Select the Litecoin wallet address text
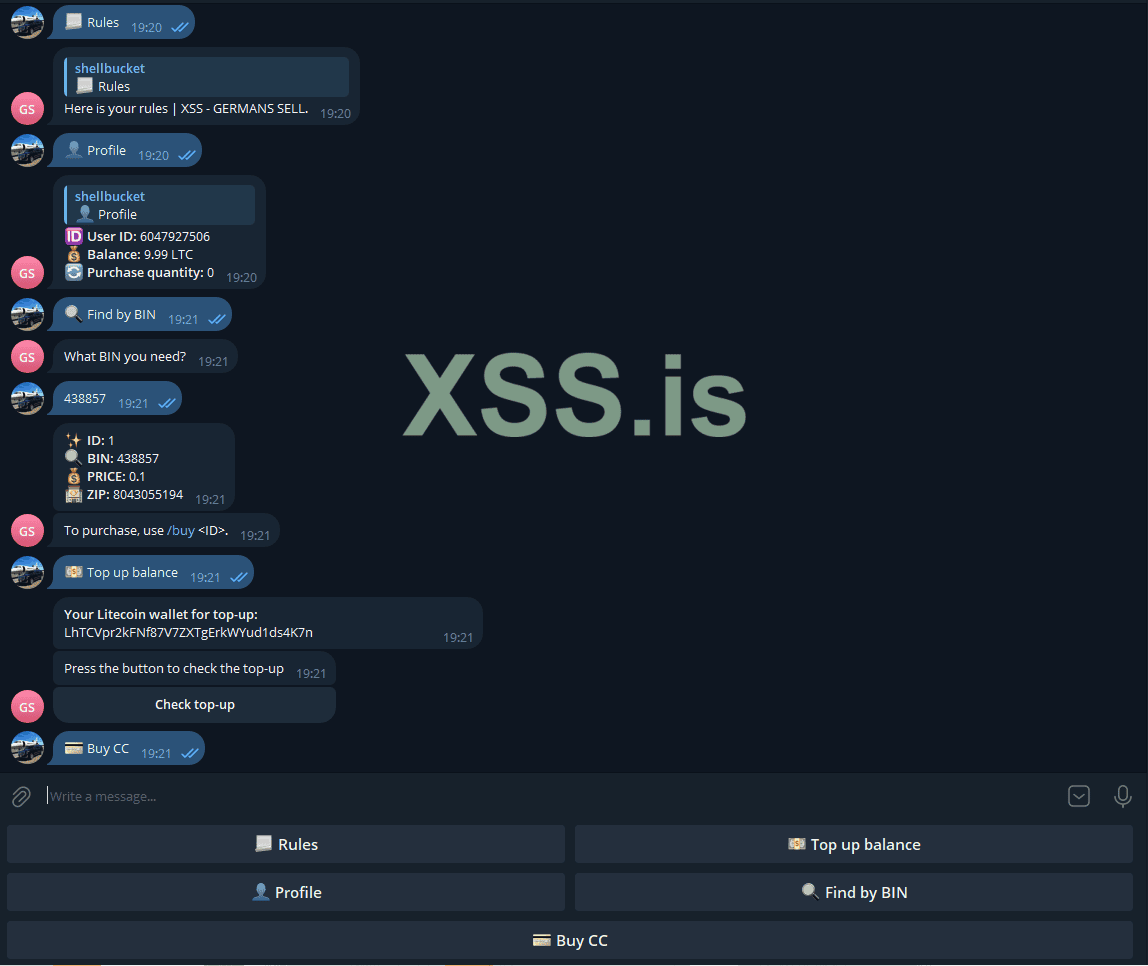Viewport: 1148px width, 966px height. 188,632
